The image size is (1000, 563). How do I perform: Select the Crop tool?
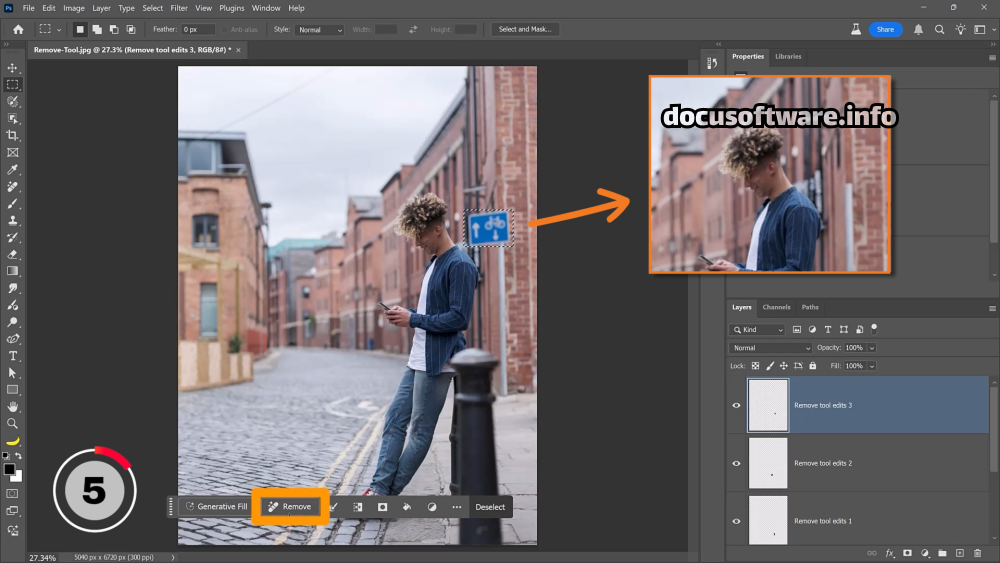(x=13, y=135)
